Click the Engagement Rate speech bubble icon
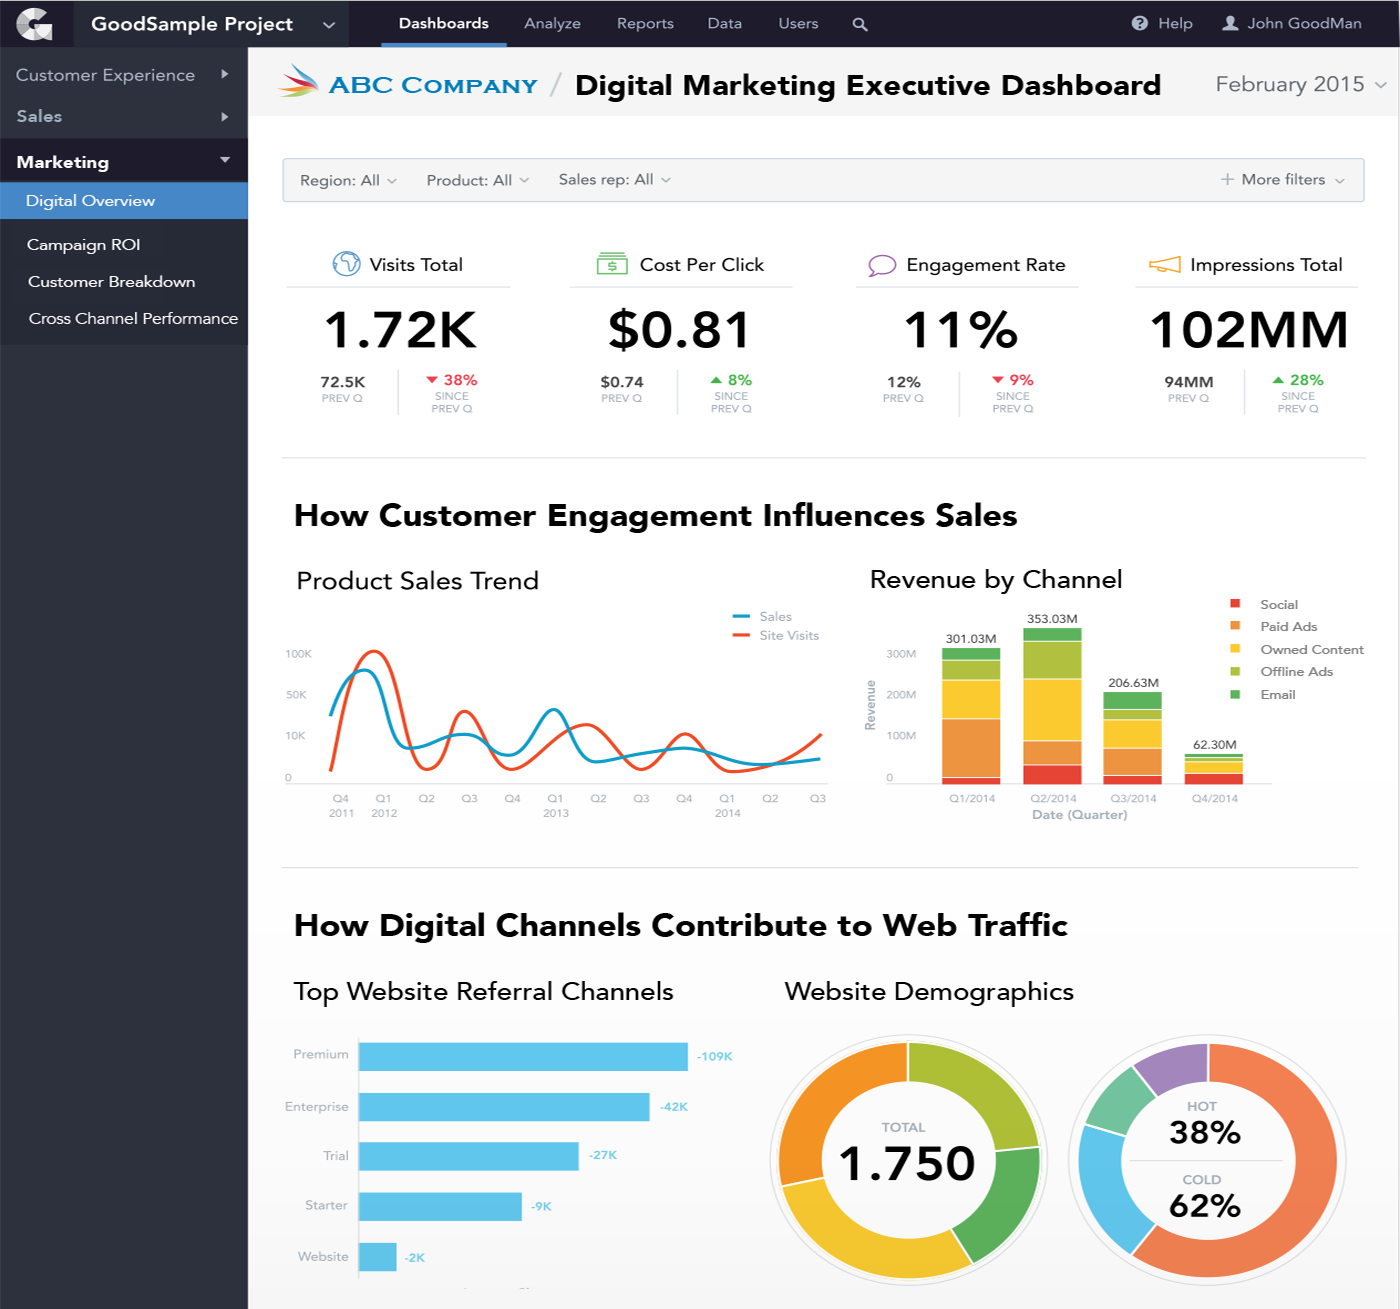This screenshot has width=1400, height=1309. [882, 265]
